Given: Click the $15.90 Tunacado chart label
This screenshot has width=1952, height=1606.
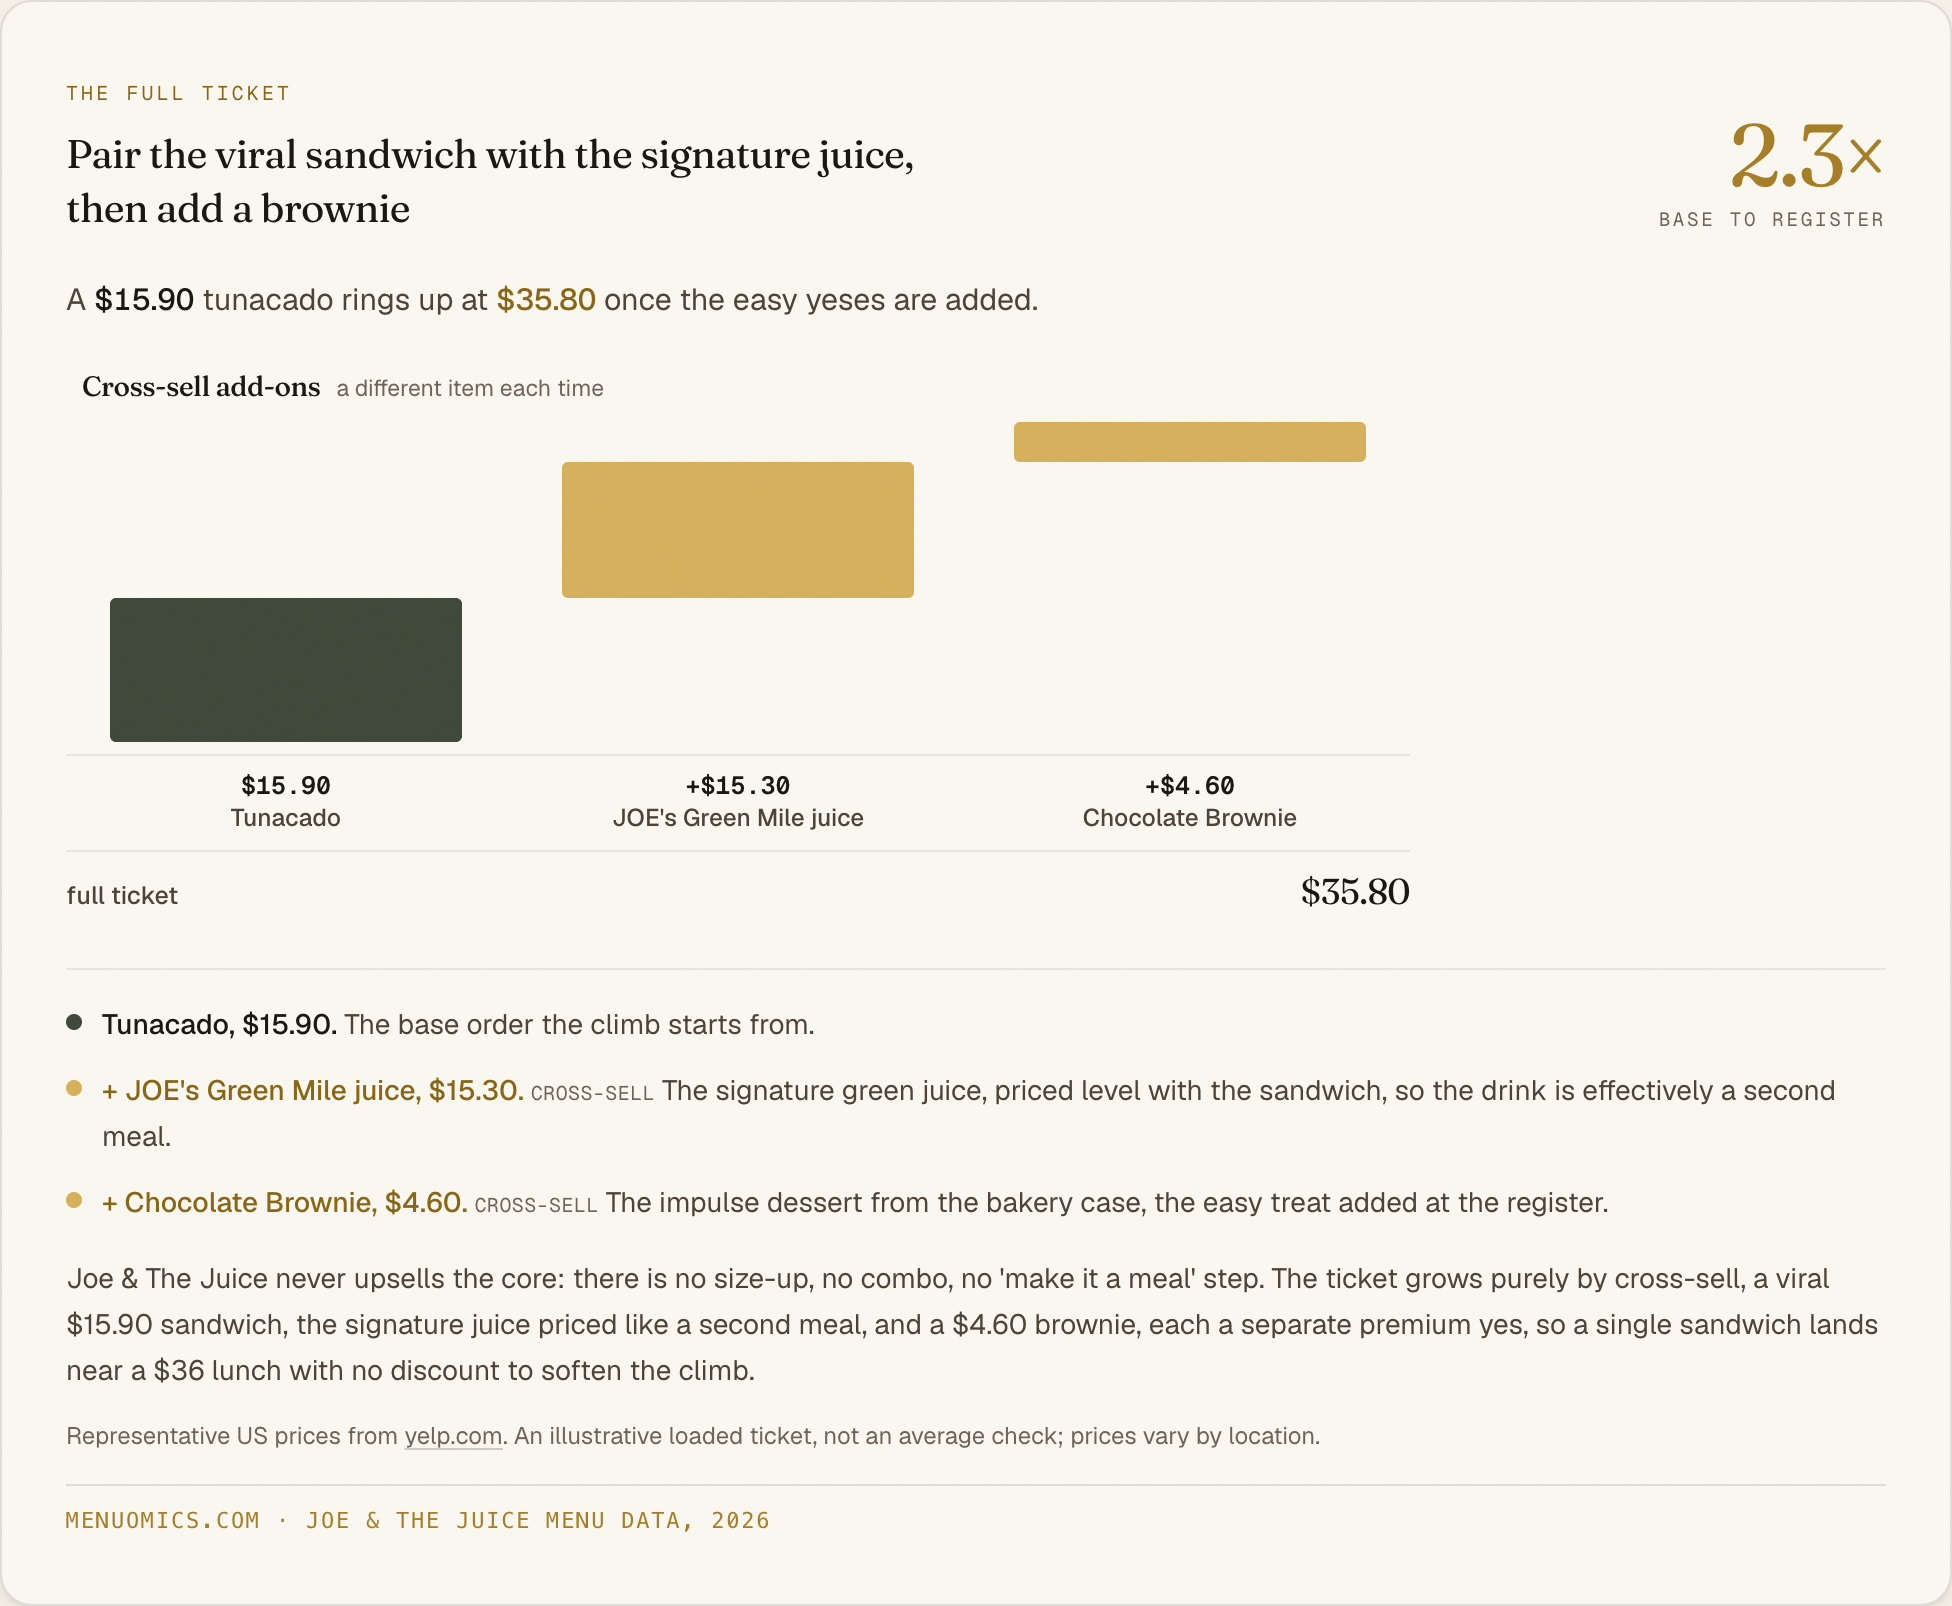Looking at the screenshot, I should point(286,786).
